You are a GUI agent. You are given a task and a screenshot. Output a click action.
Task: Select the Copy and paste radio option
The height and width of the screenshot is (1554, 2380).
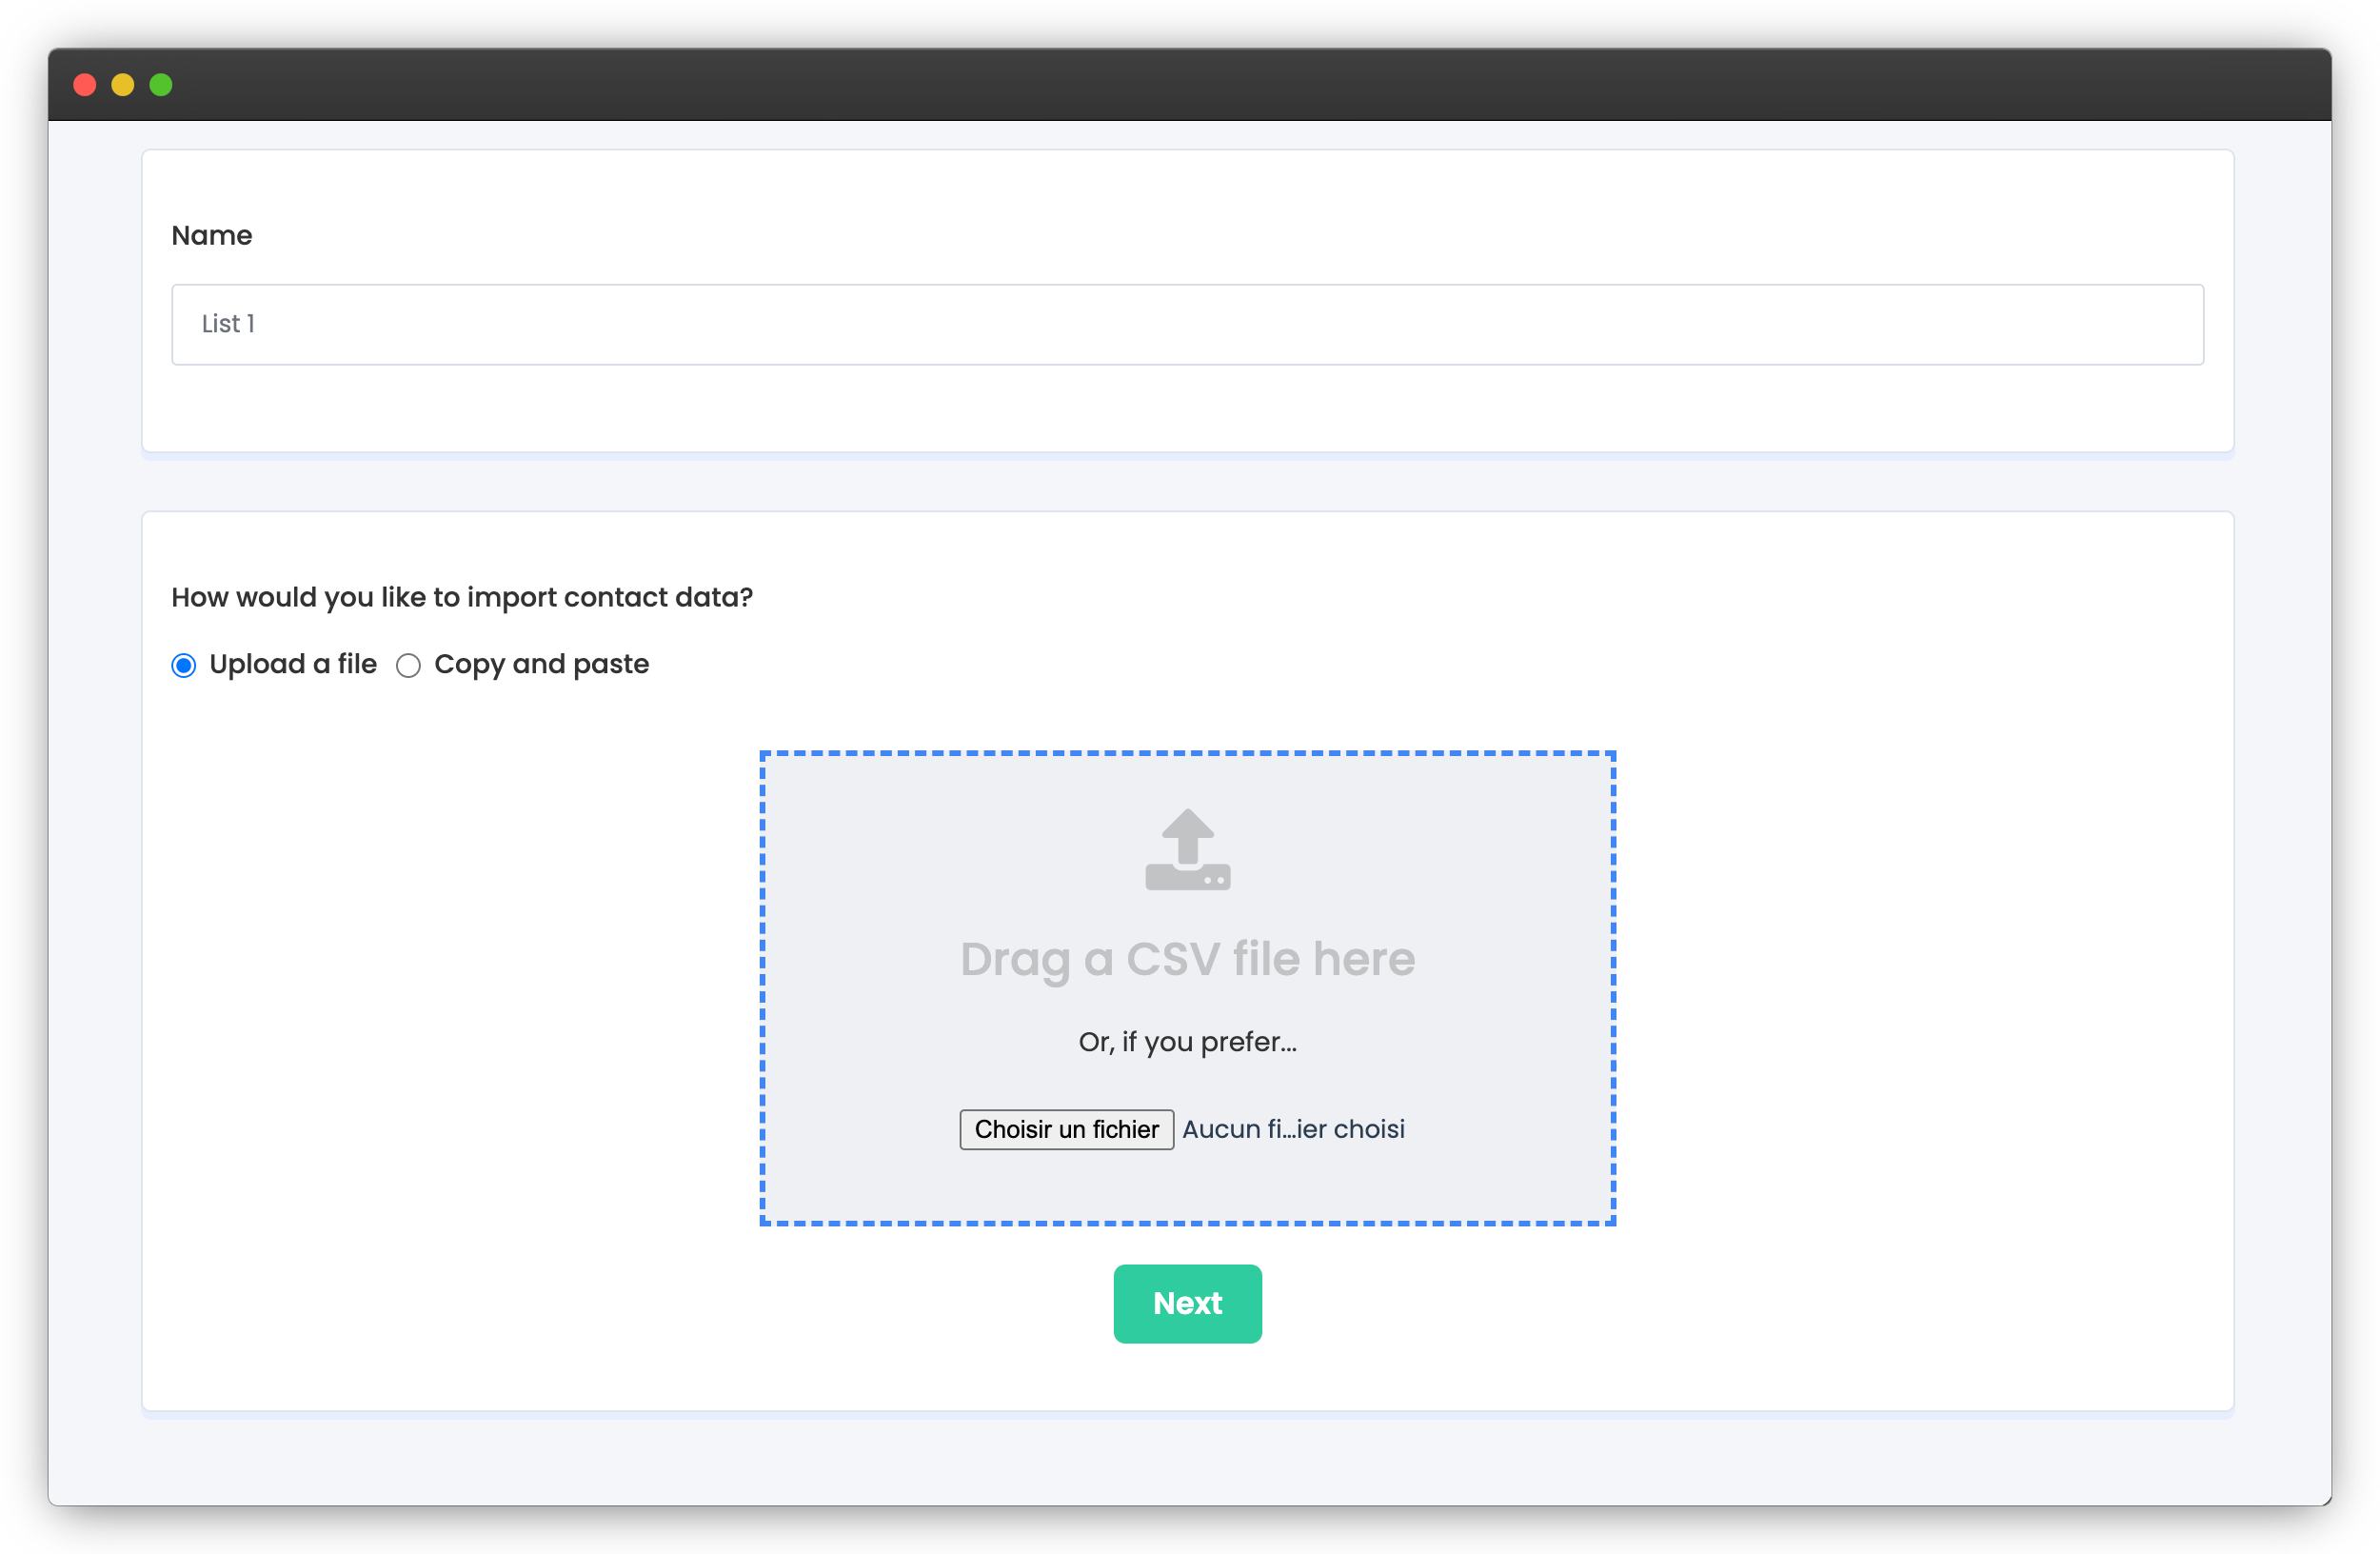click(x=408, y=665)
